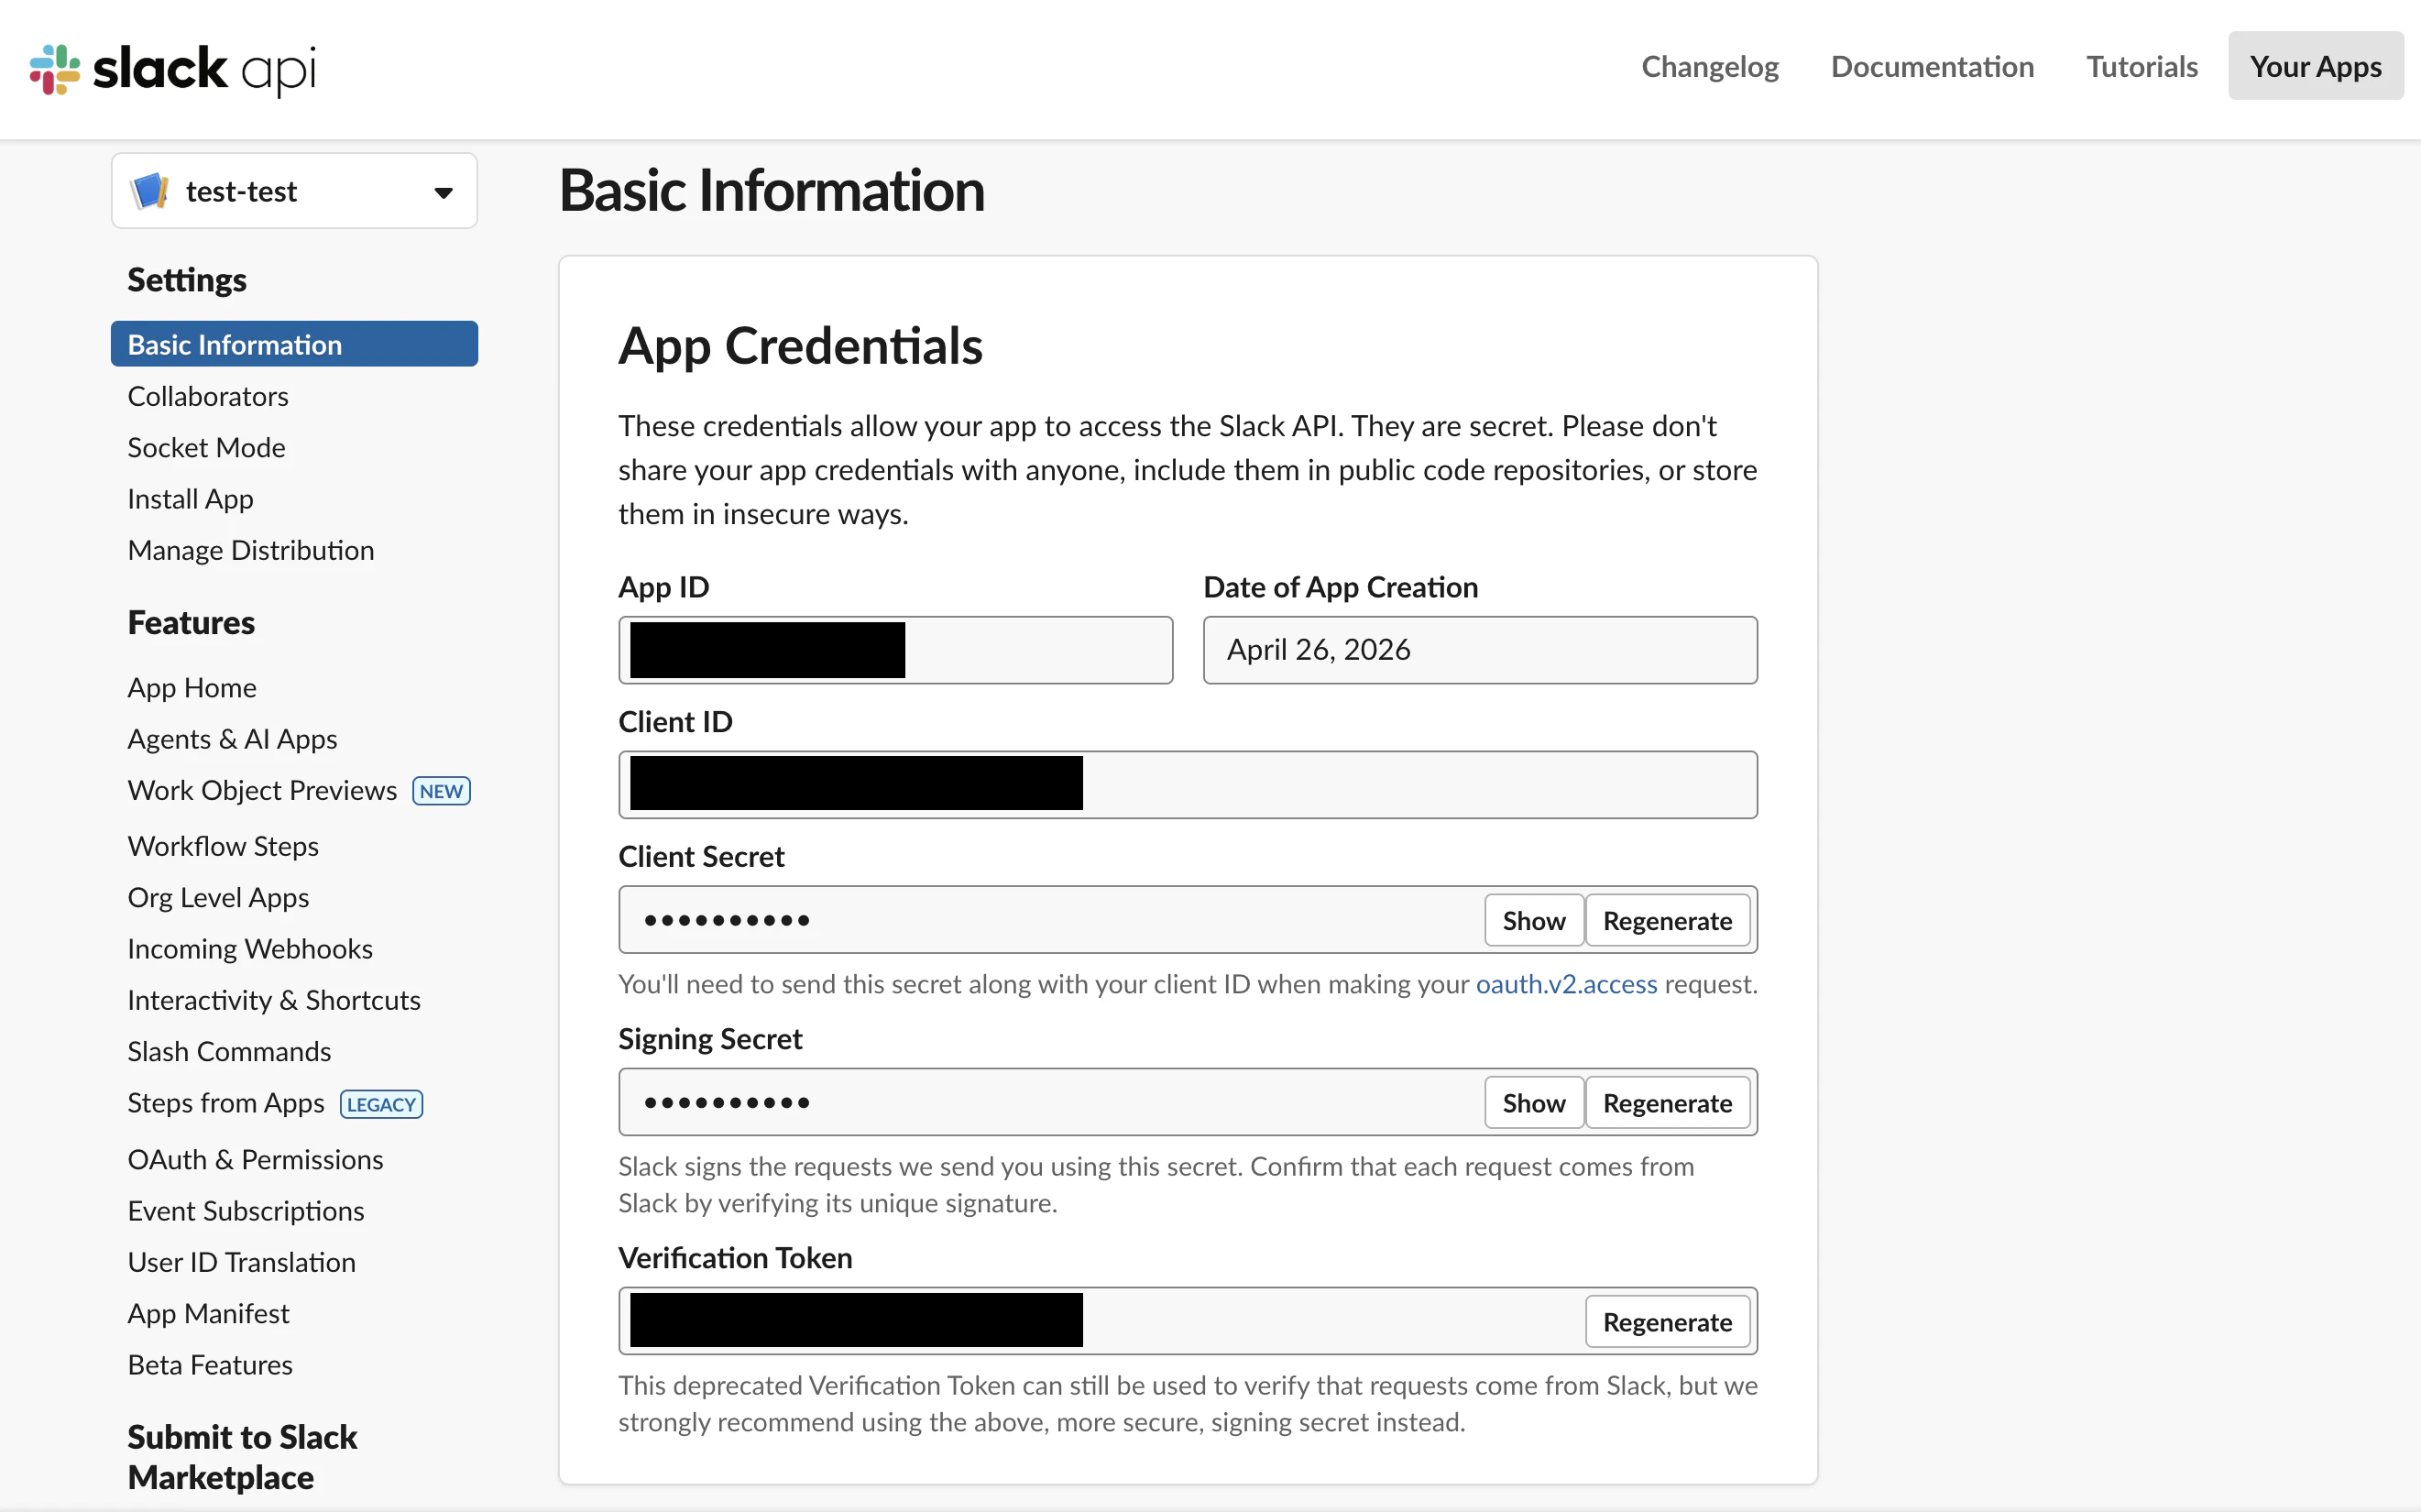Click the Features section heading
This screenshot has width=2421, height=1512.
(191, 622)
